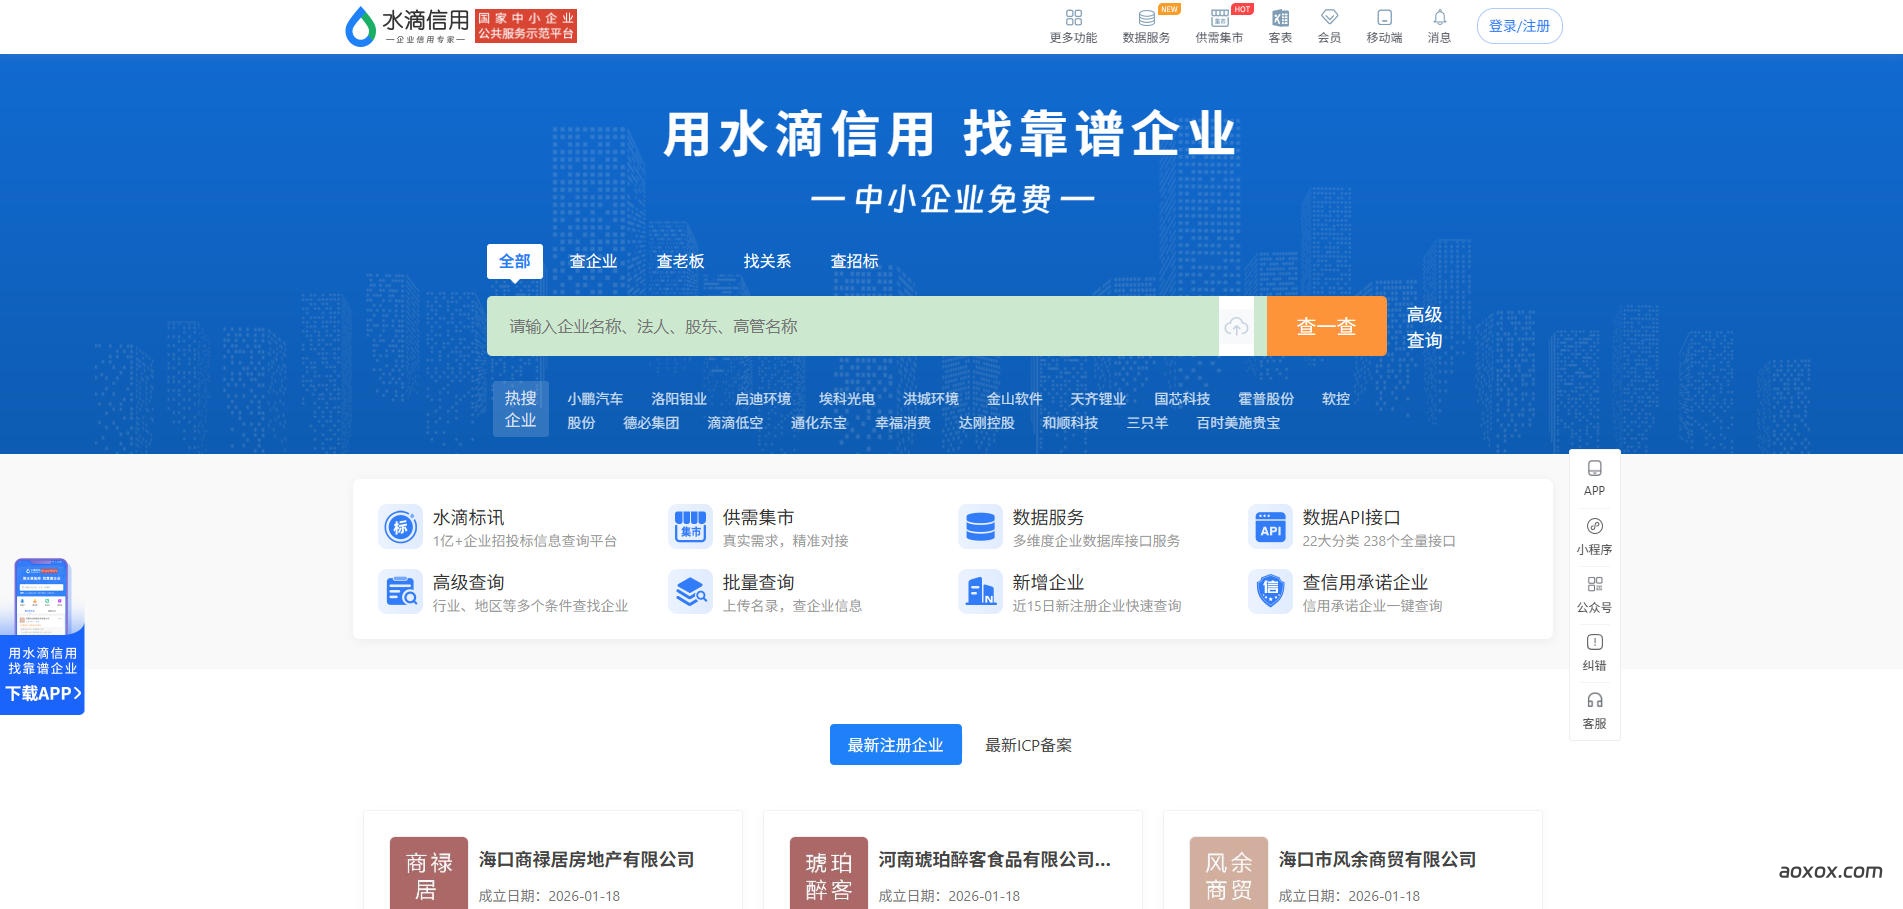
Task: Open the 客服 icon in the right sidebar
Action: pyautogui.click(x=1594, y=701)
